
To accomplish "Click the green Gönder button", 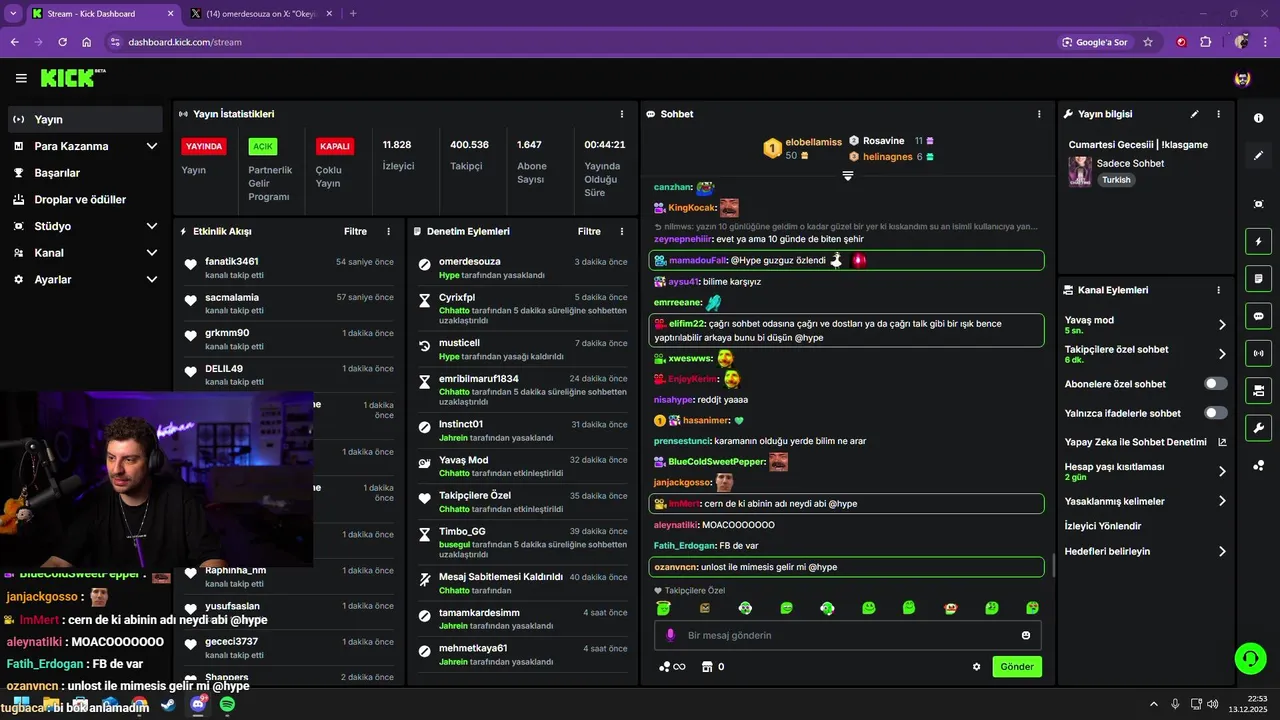I will click(x=1017, y=667).
